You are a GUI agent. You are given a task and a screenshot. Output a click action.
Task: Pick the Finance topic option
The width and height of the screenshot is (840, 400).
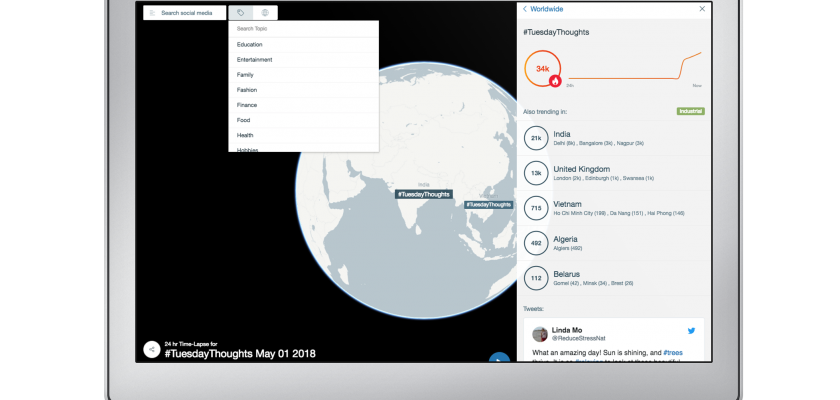pos(247,105)
